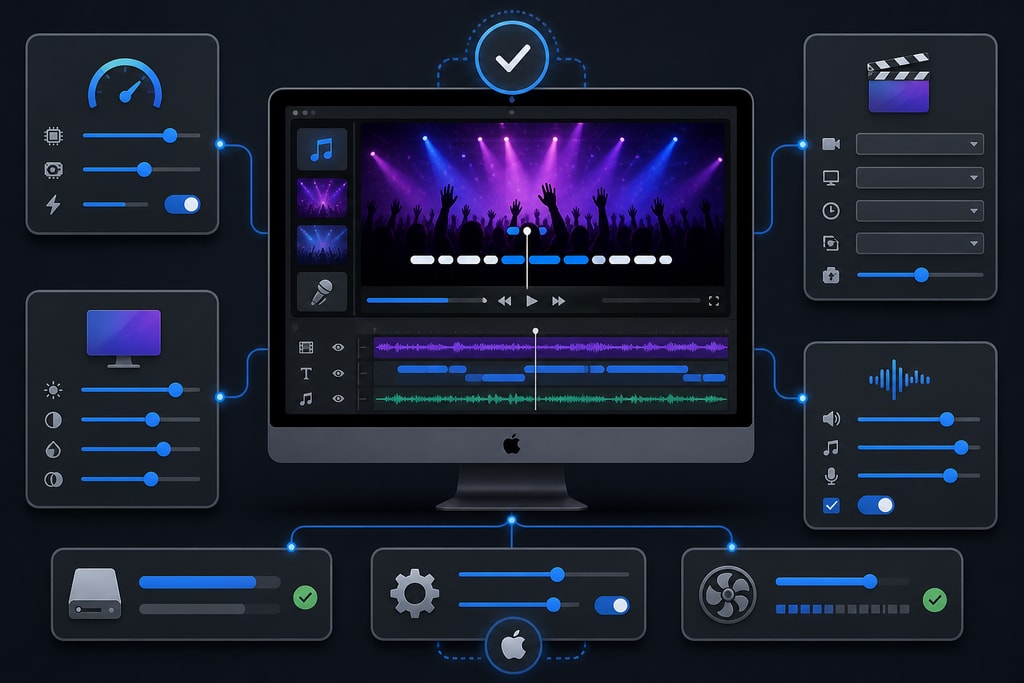Click the CPU chip icon
Image resolution: width=1024 pixels, height=683 pixels.
click(53, 136)
